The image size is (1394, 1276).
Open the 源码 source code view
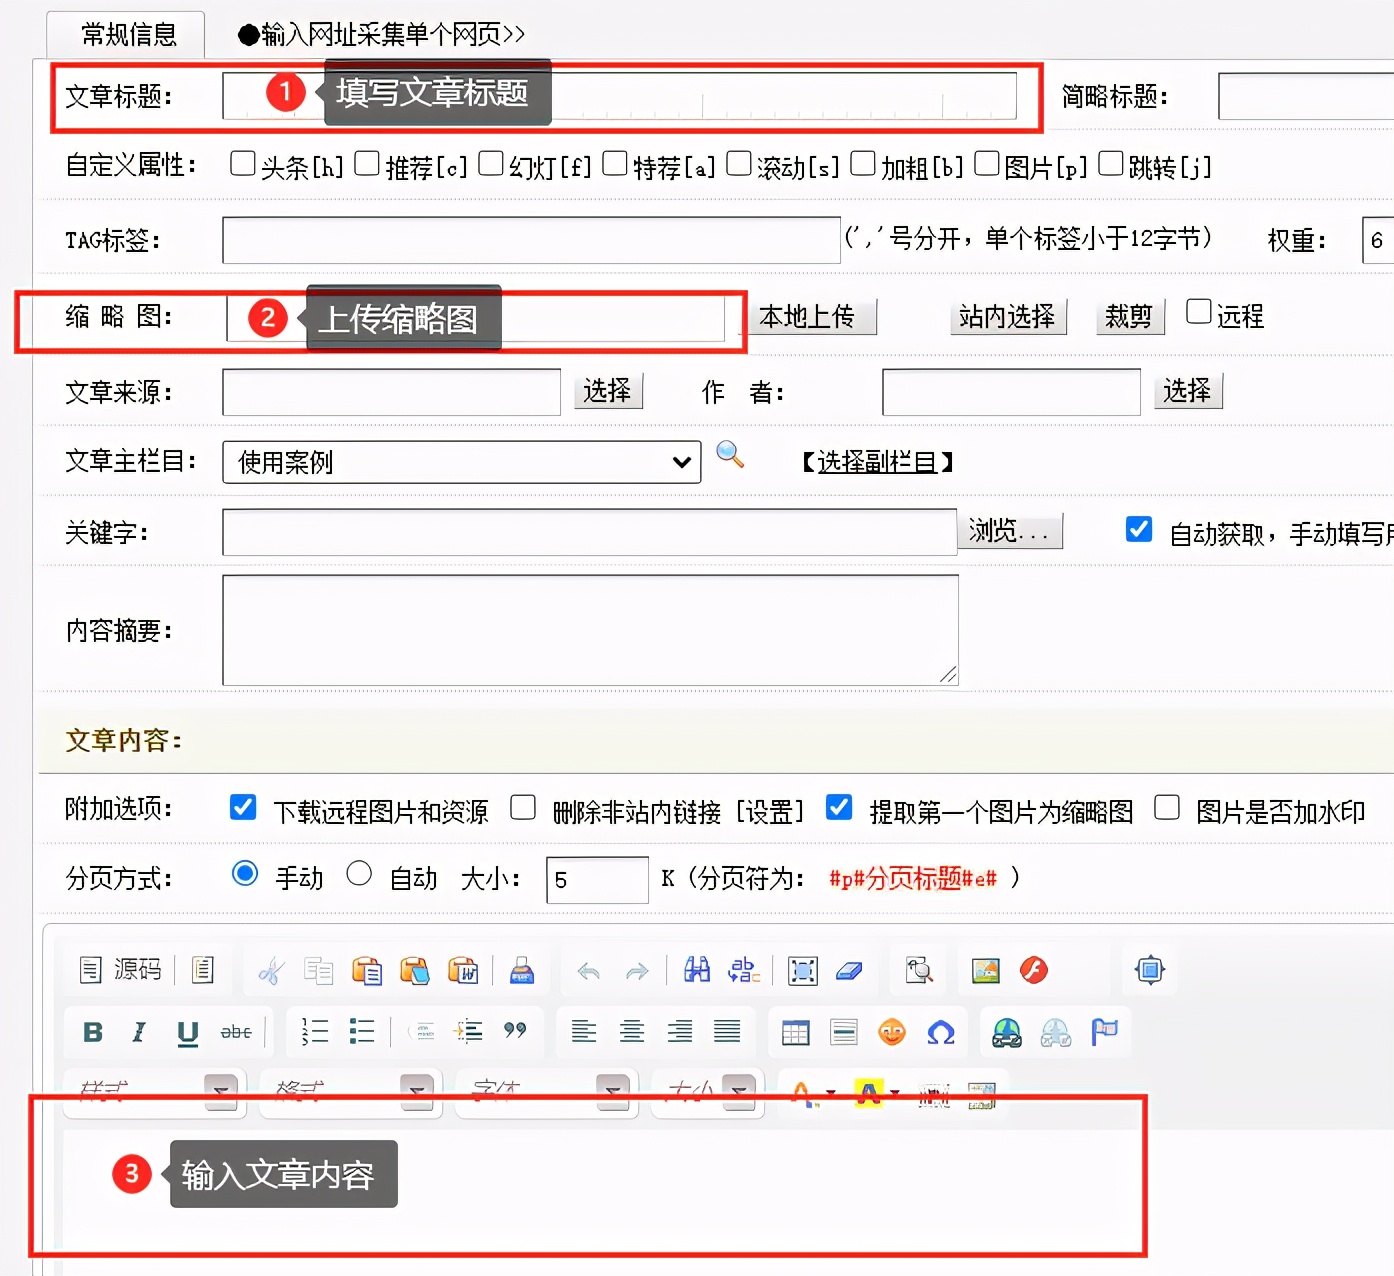(120, 969)
